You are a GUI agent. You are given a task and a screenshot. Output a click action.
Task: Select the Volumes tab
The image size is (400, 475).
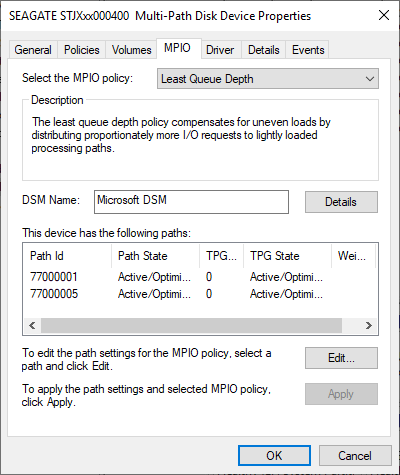point(131,50)
